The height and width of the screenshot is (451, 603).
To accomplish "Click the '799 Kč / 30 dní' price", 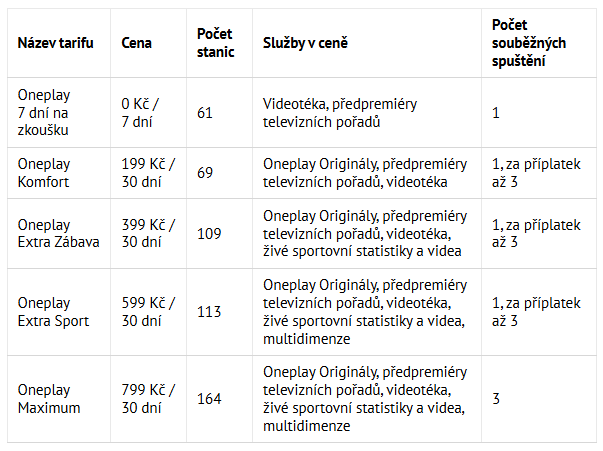I will pyautogui.click(x=148, y=399).
